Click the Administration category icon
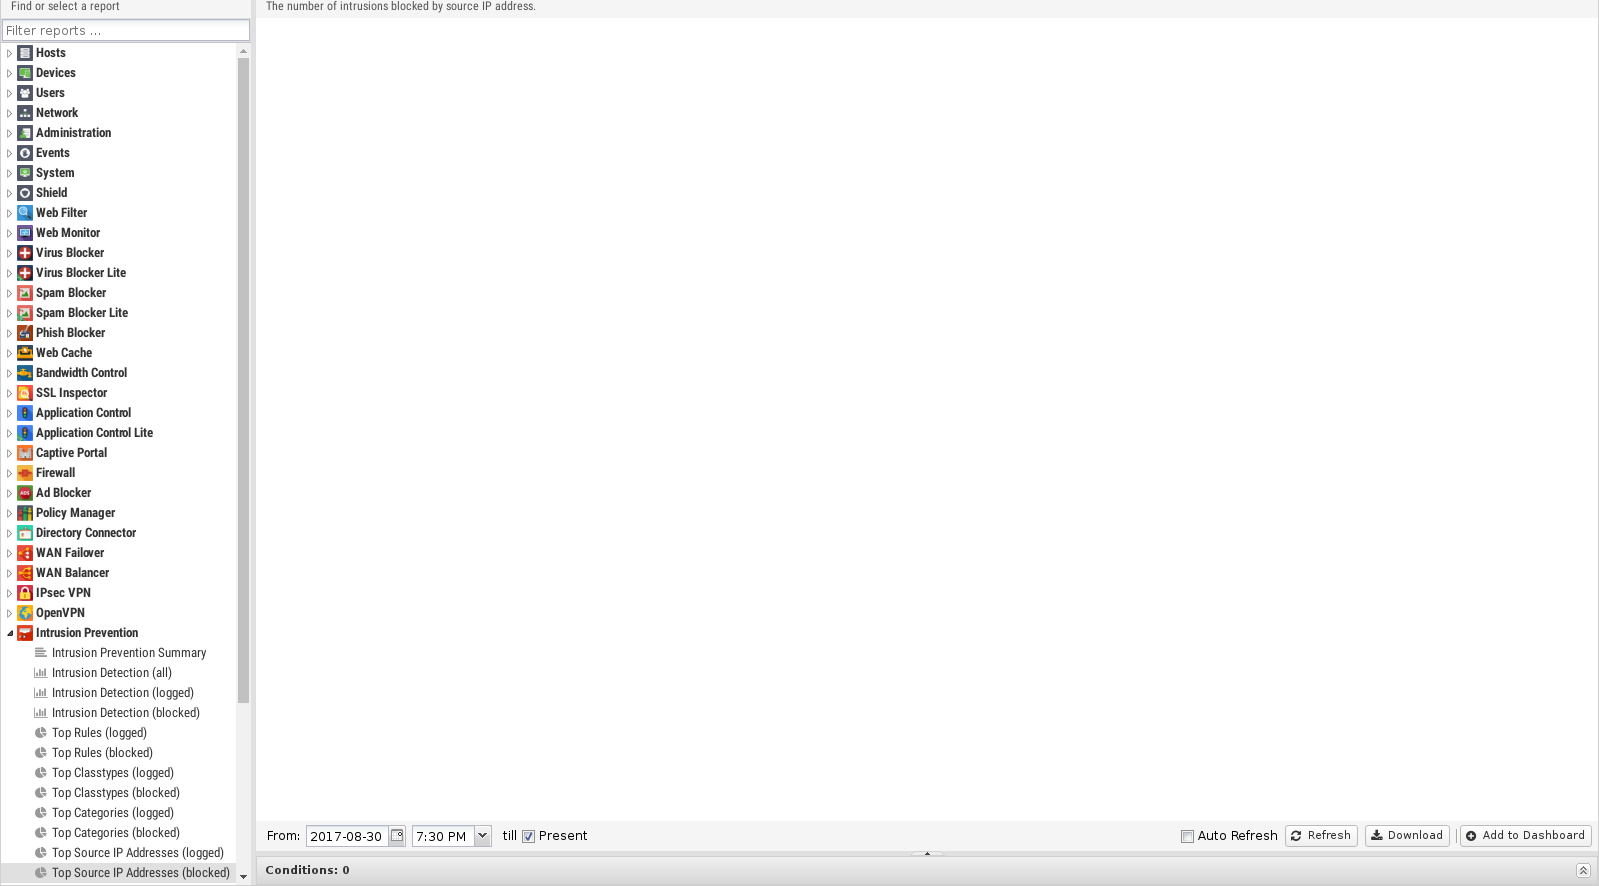 coord(25,133)
